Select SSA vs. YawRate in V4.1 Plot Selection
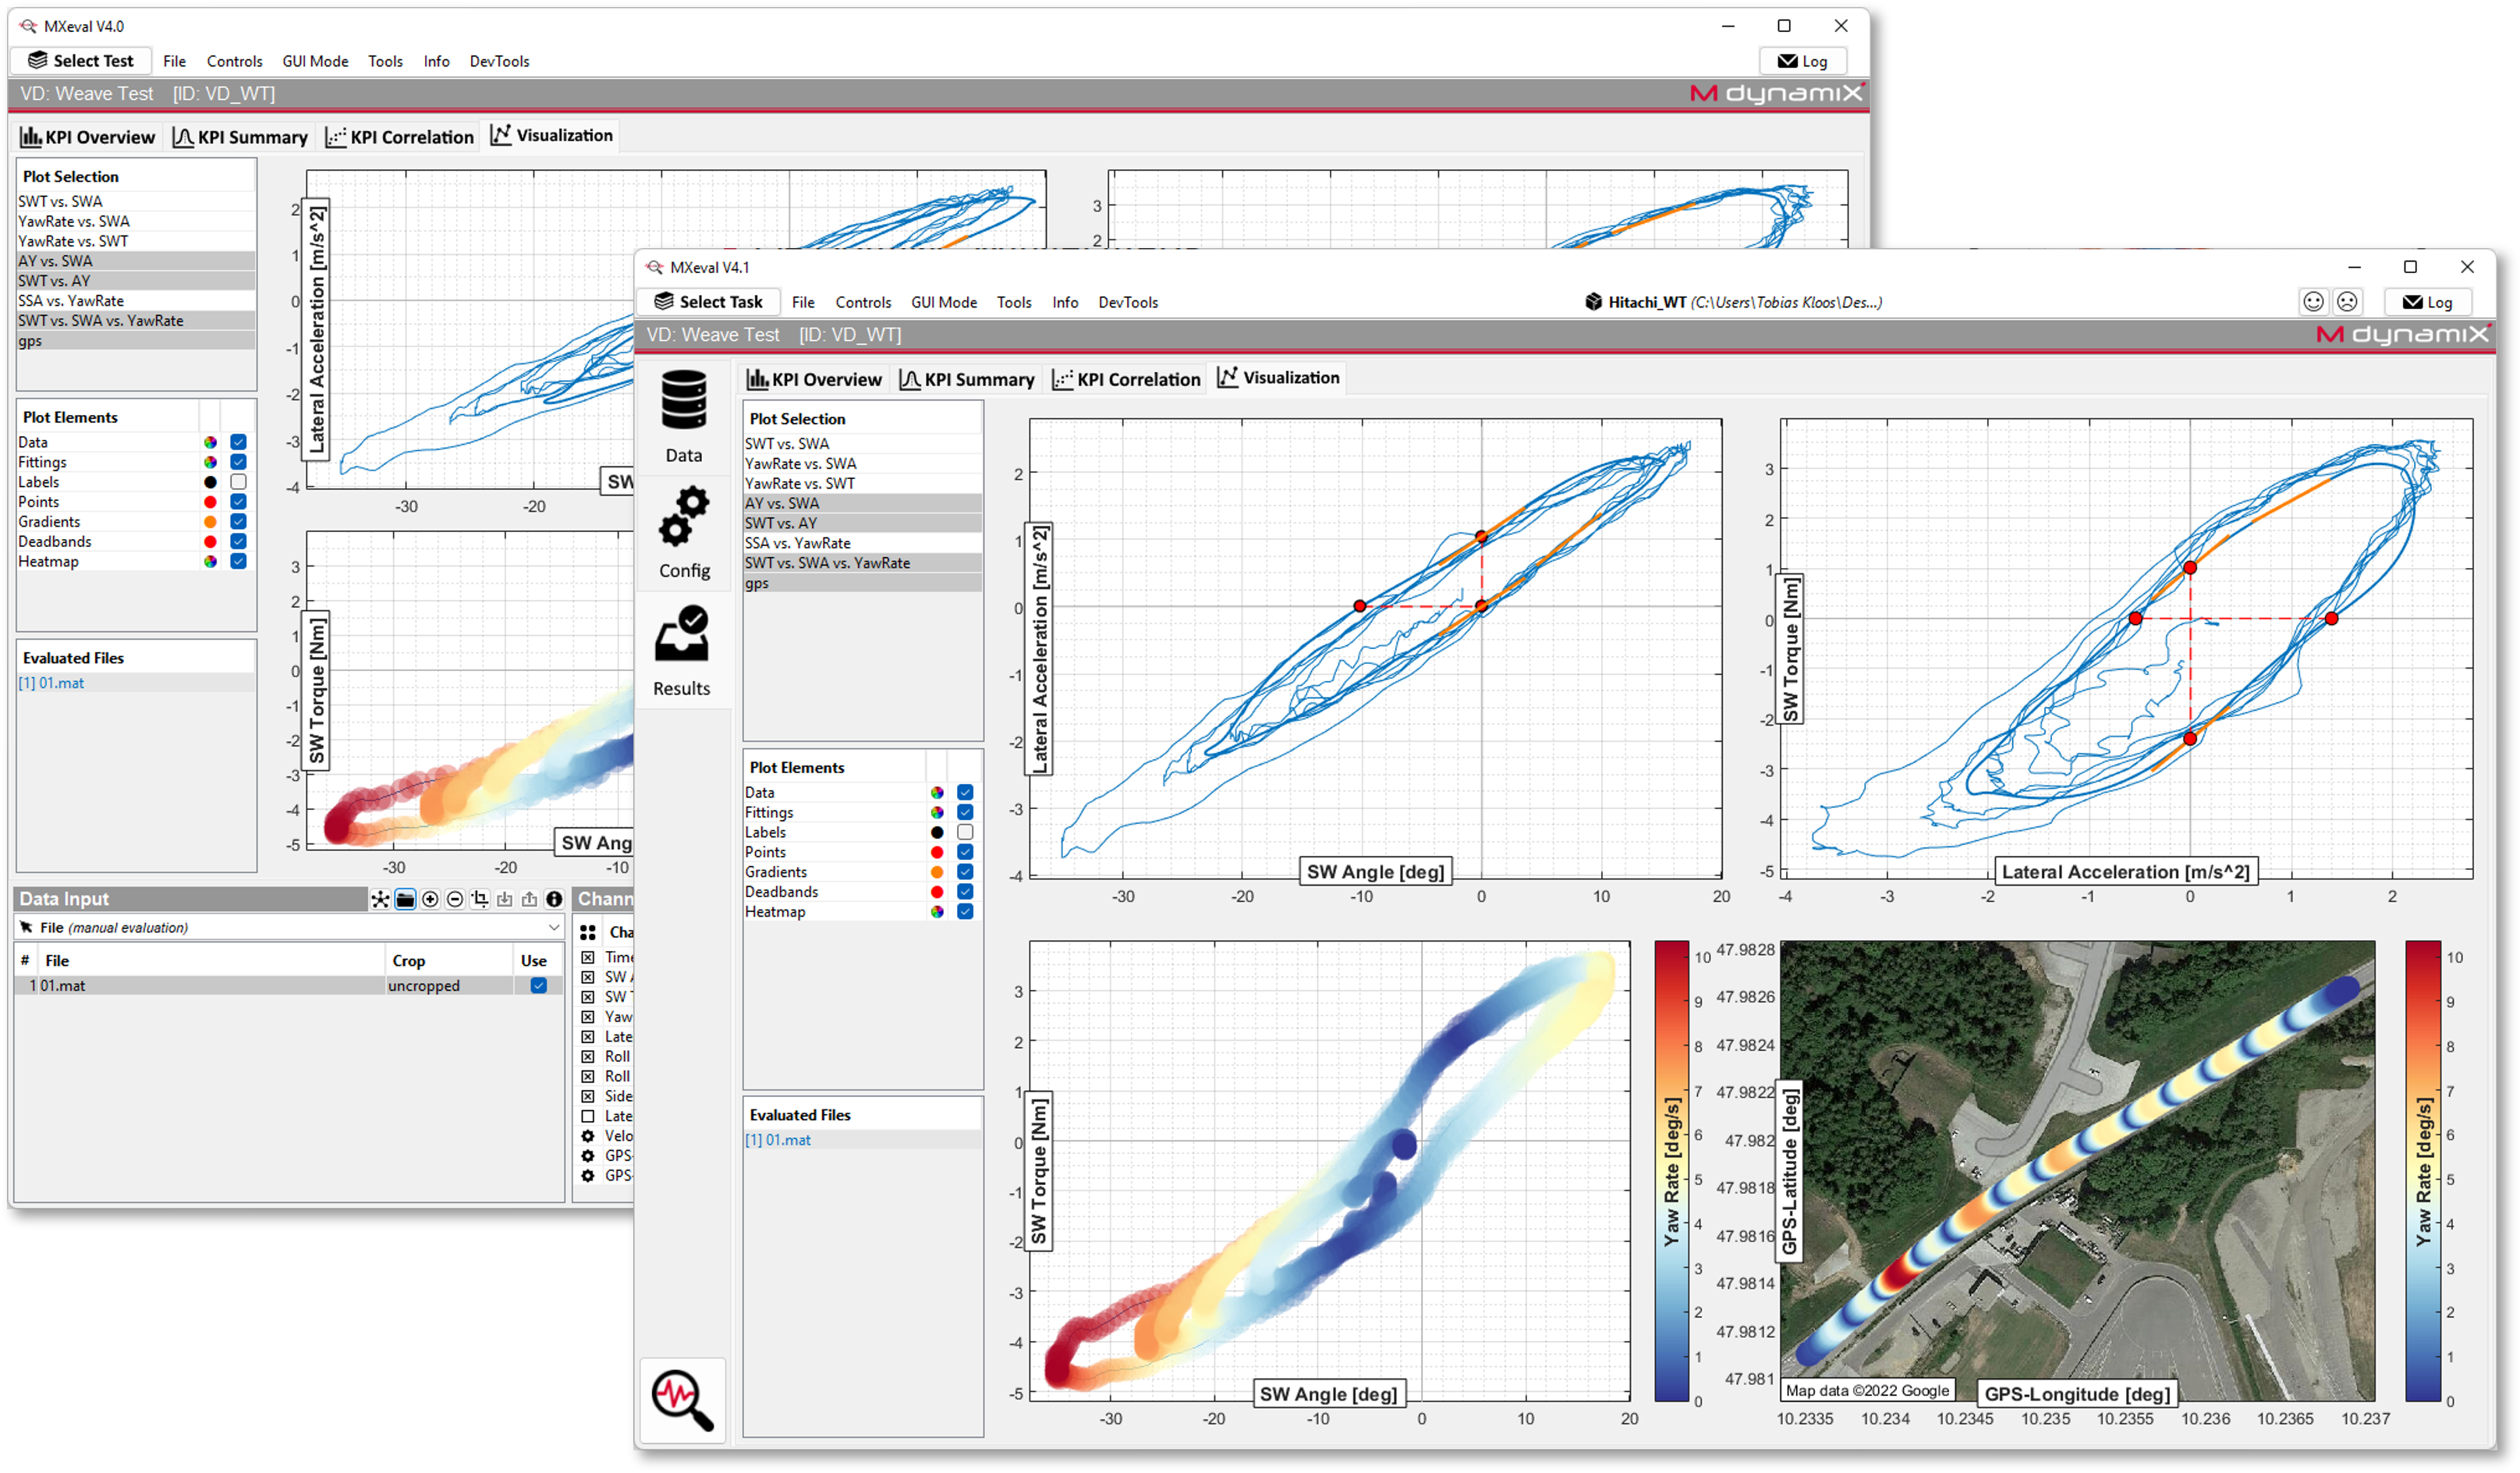Screen dimensions: 2520x1473 pos(863,544)
